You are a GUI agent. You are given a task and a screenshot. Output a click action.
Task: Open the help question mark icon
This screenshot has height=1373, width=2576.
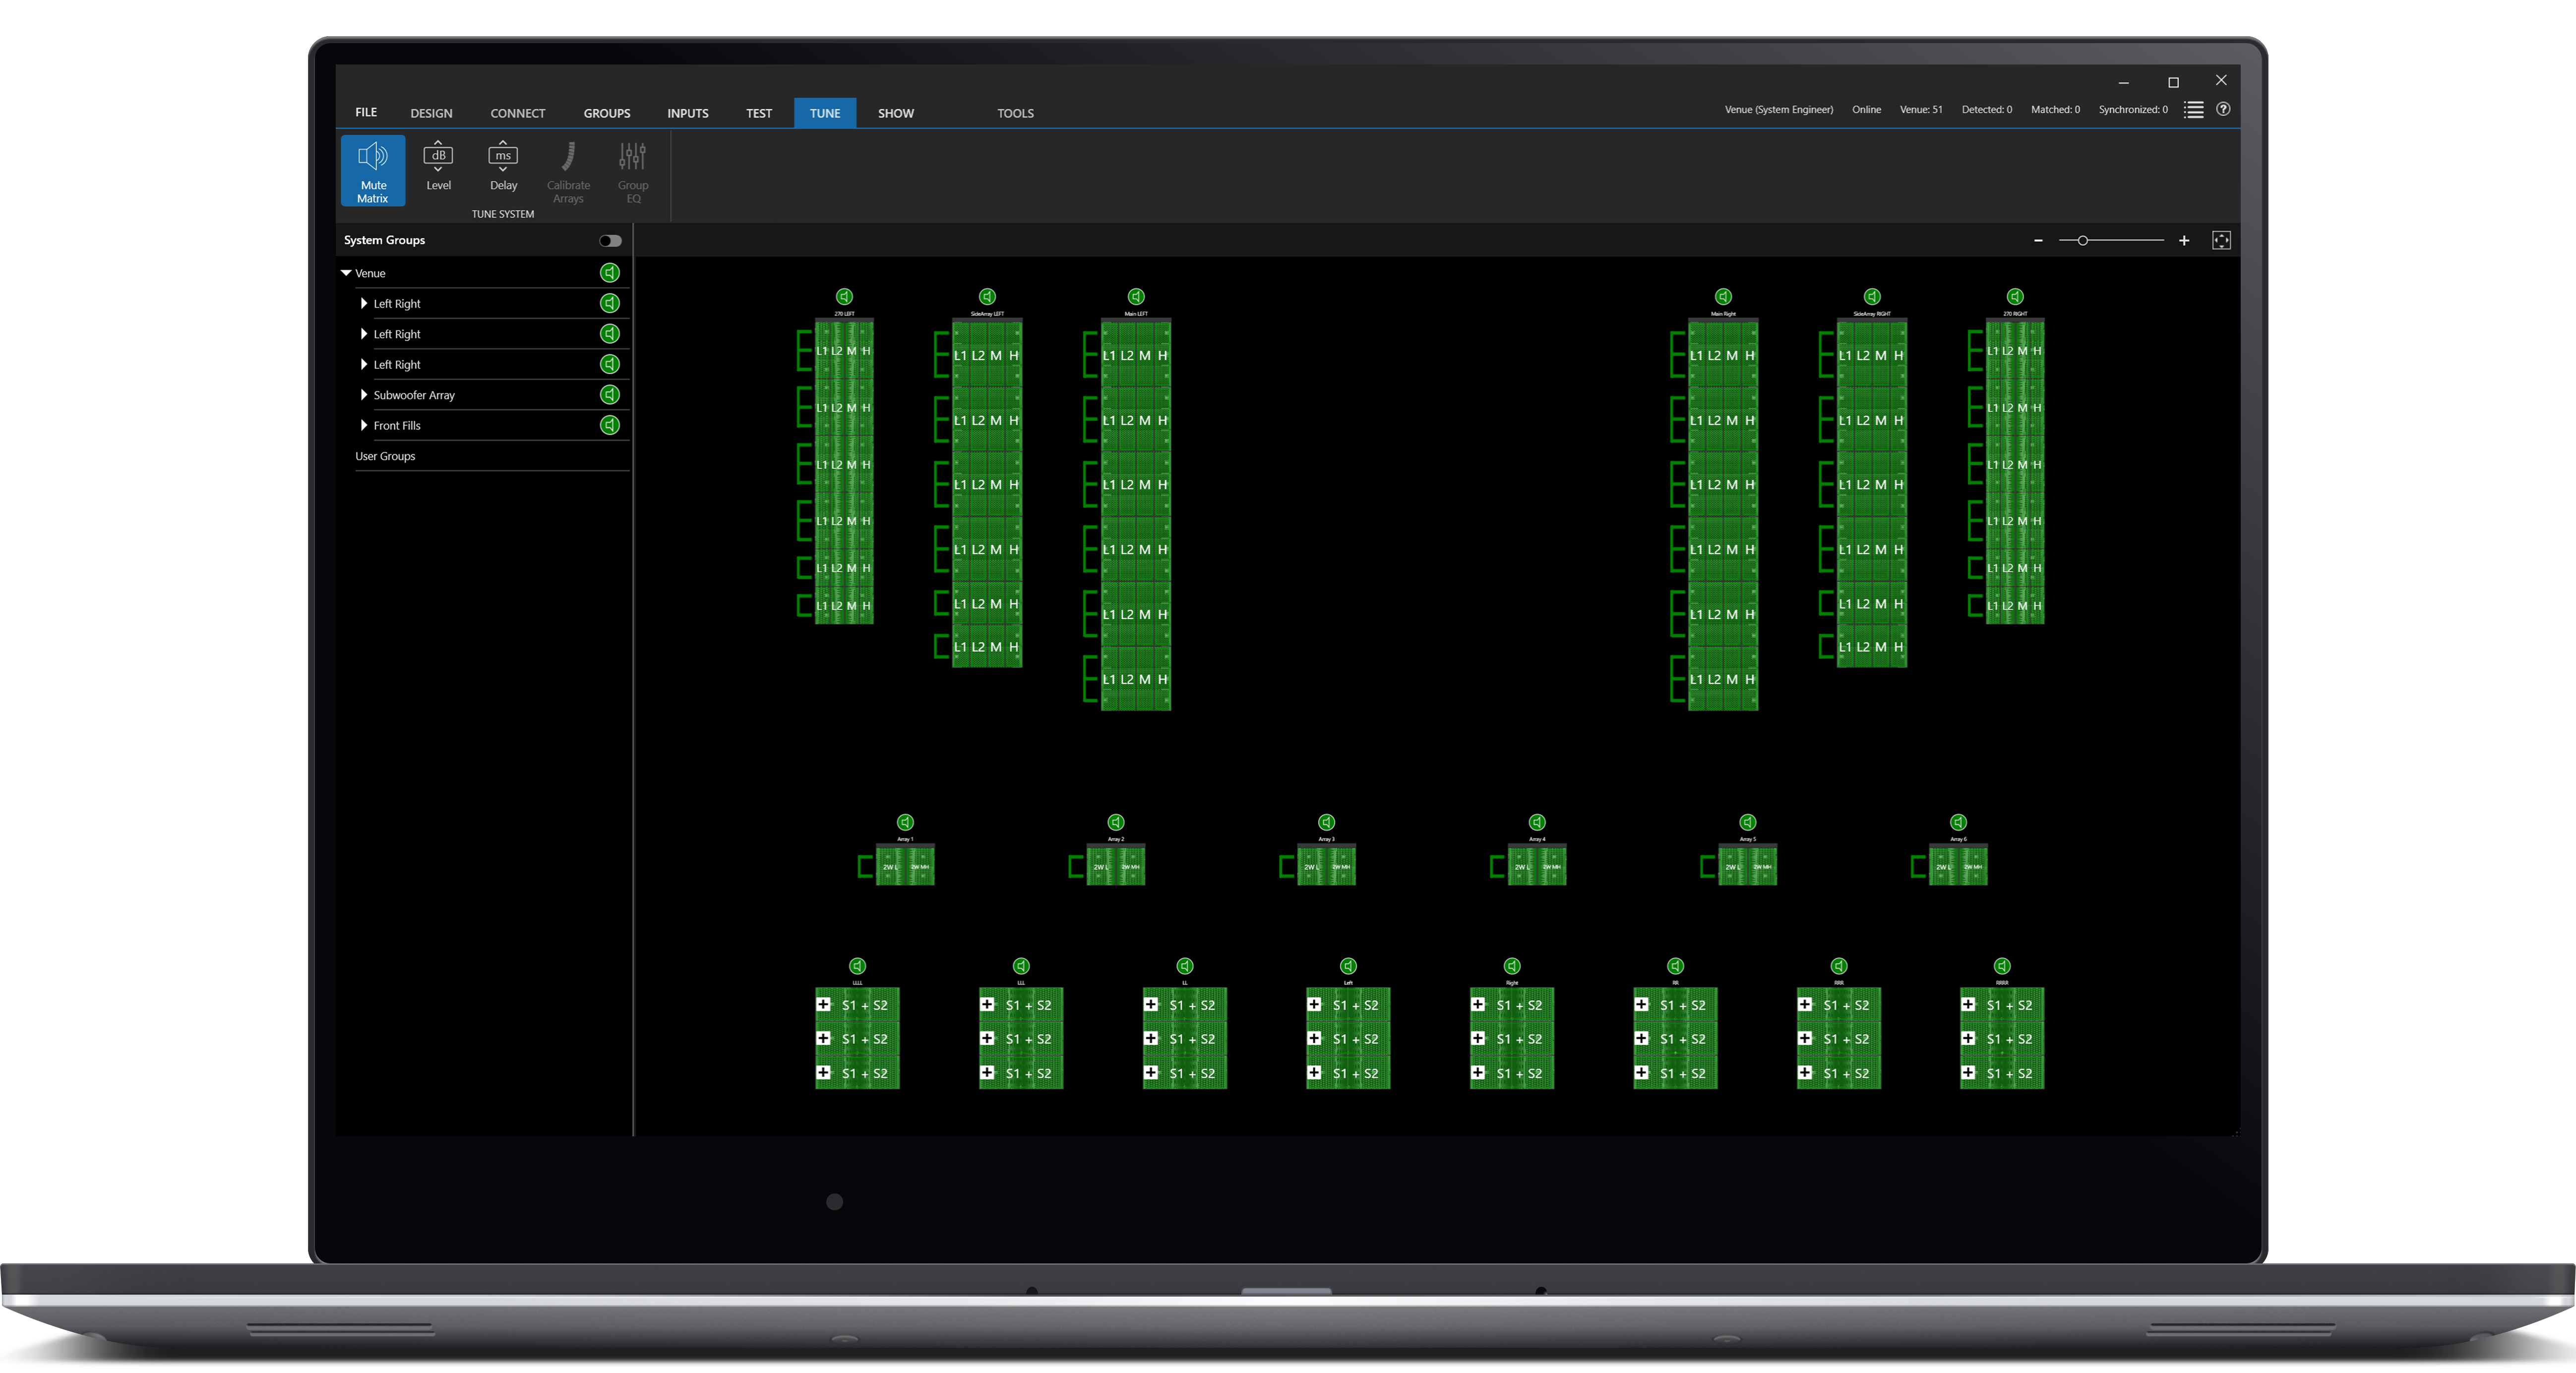pyautogui.click(x=2223, y=109)
